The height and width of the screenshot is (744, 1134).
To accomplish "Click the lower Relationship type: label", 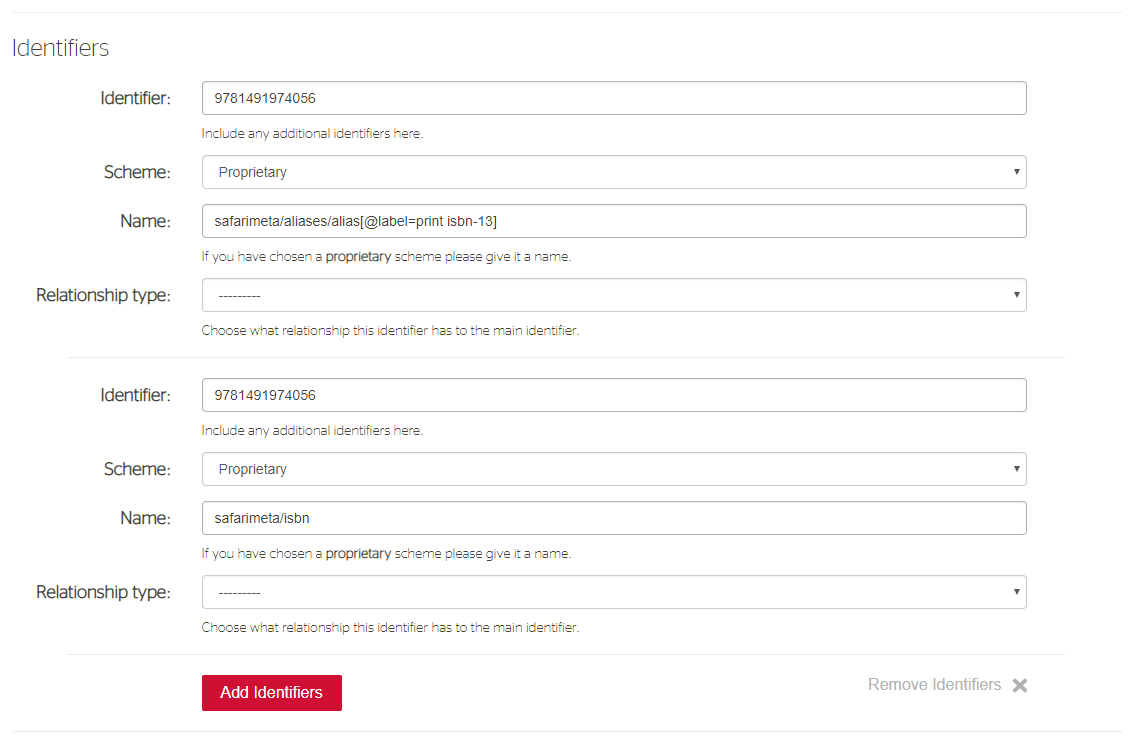I will click(103, 592).
